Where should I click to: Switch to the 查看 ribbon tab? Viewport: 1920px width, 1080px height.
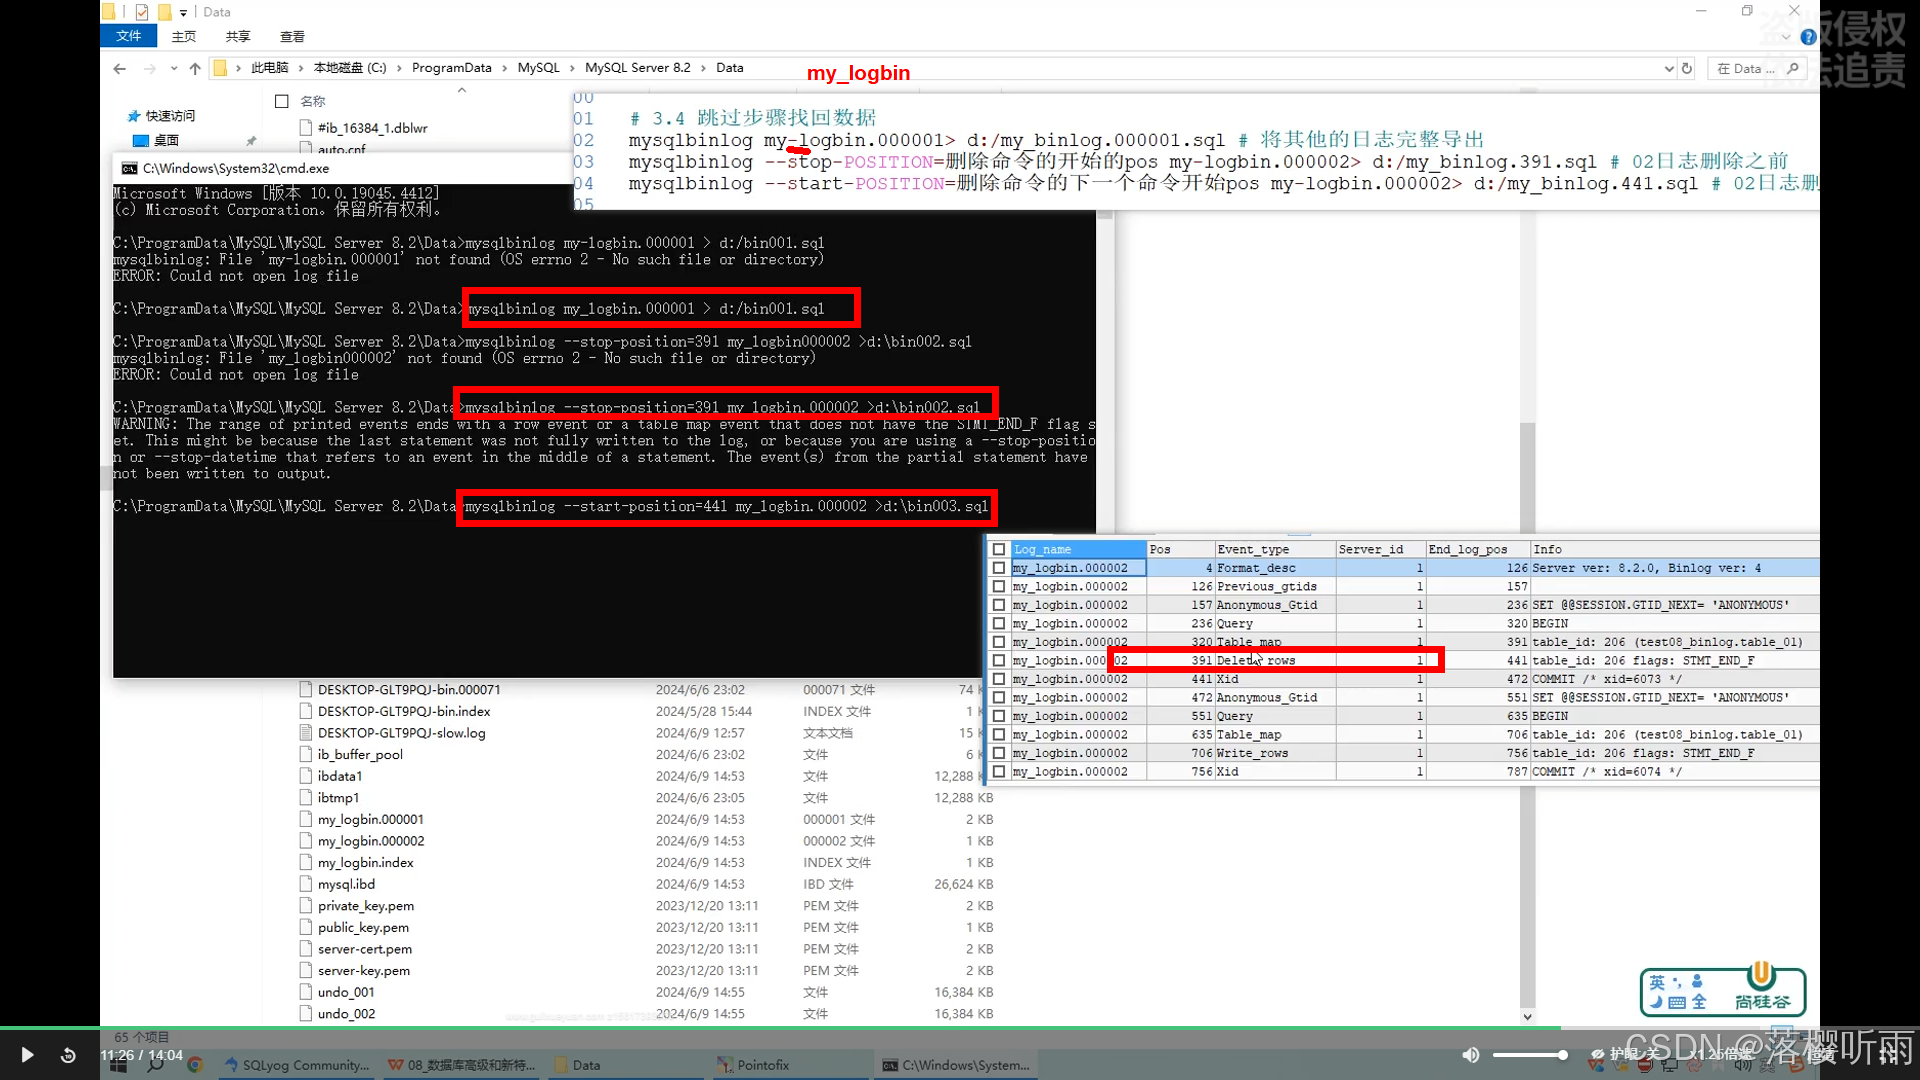click(292, 36)
